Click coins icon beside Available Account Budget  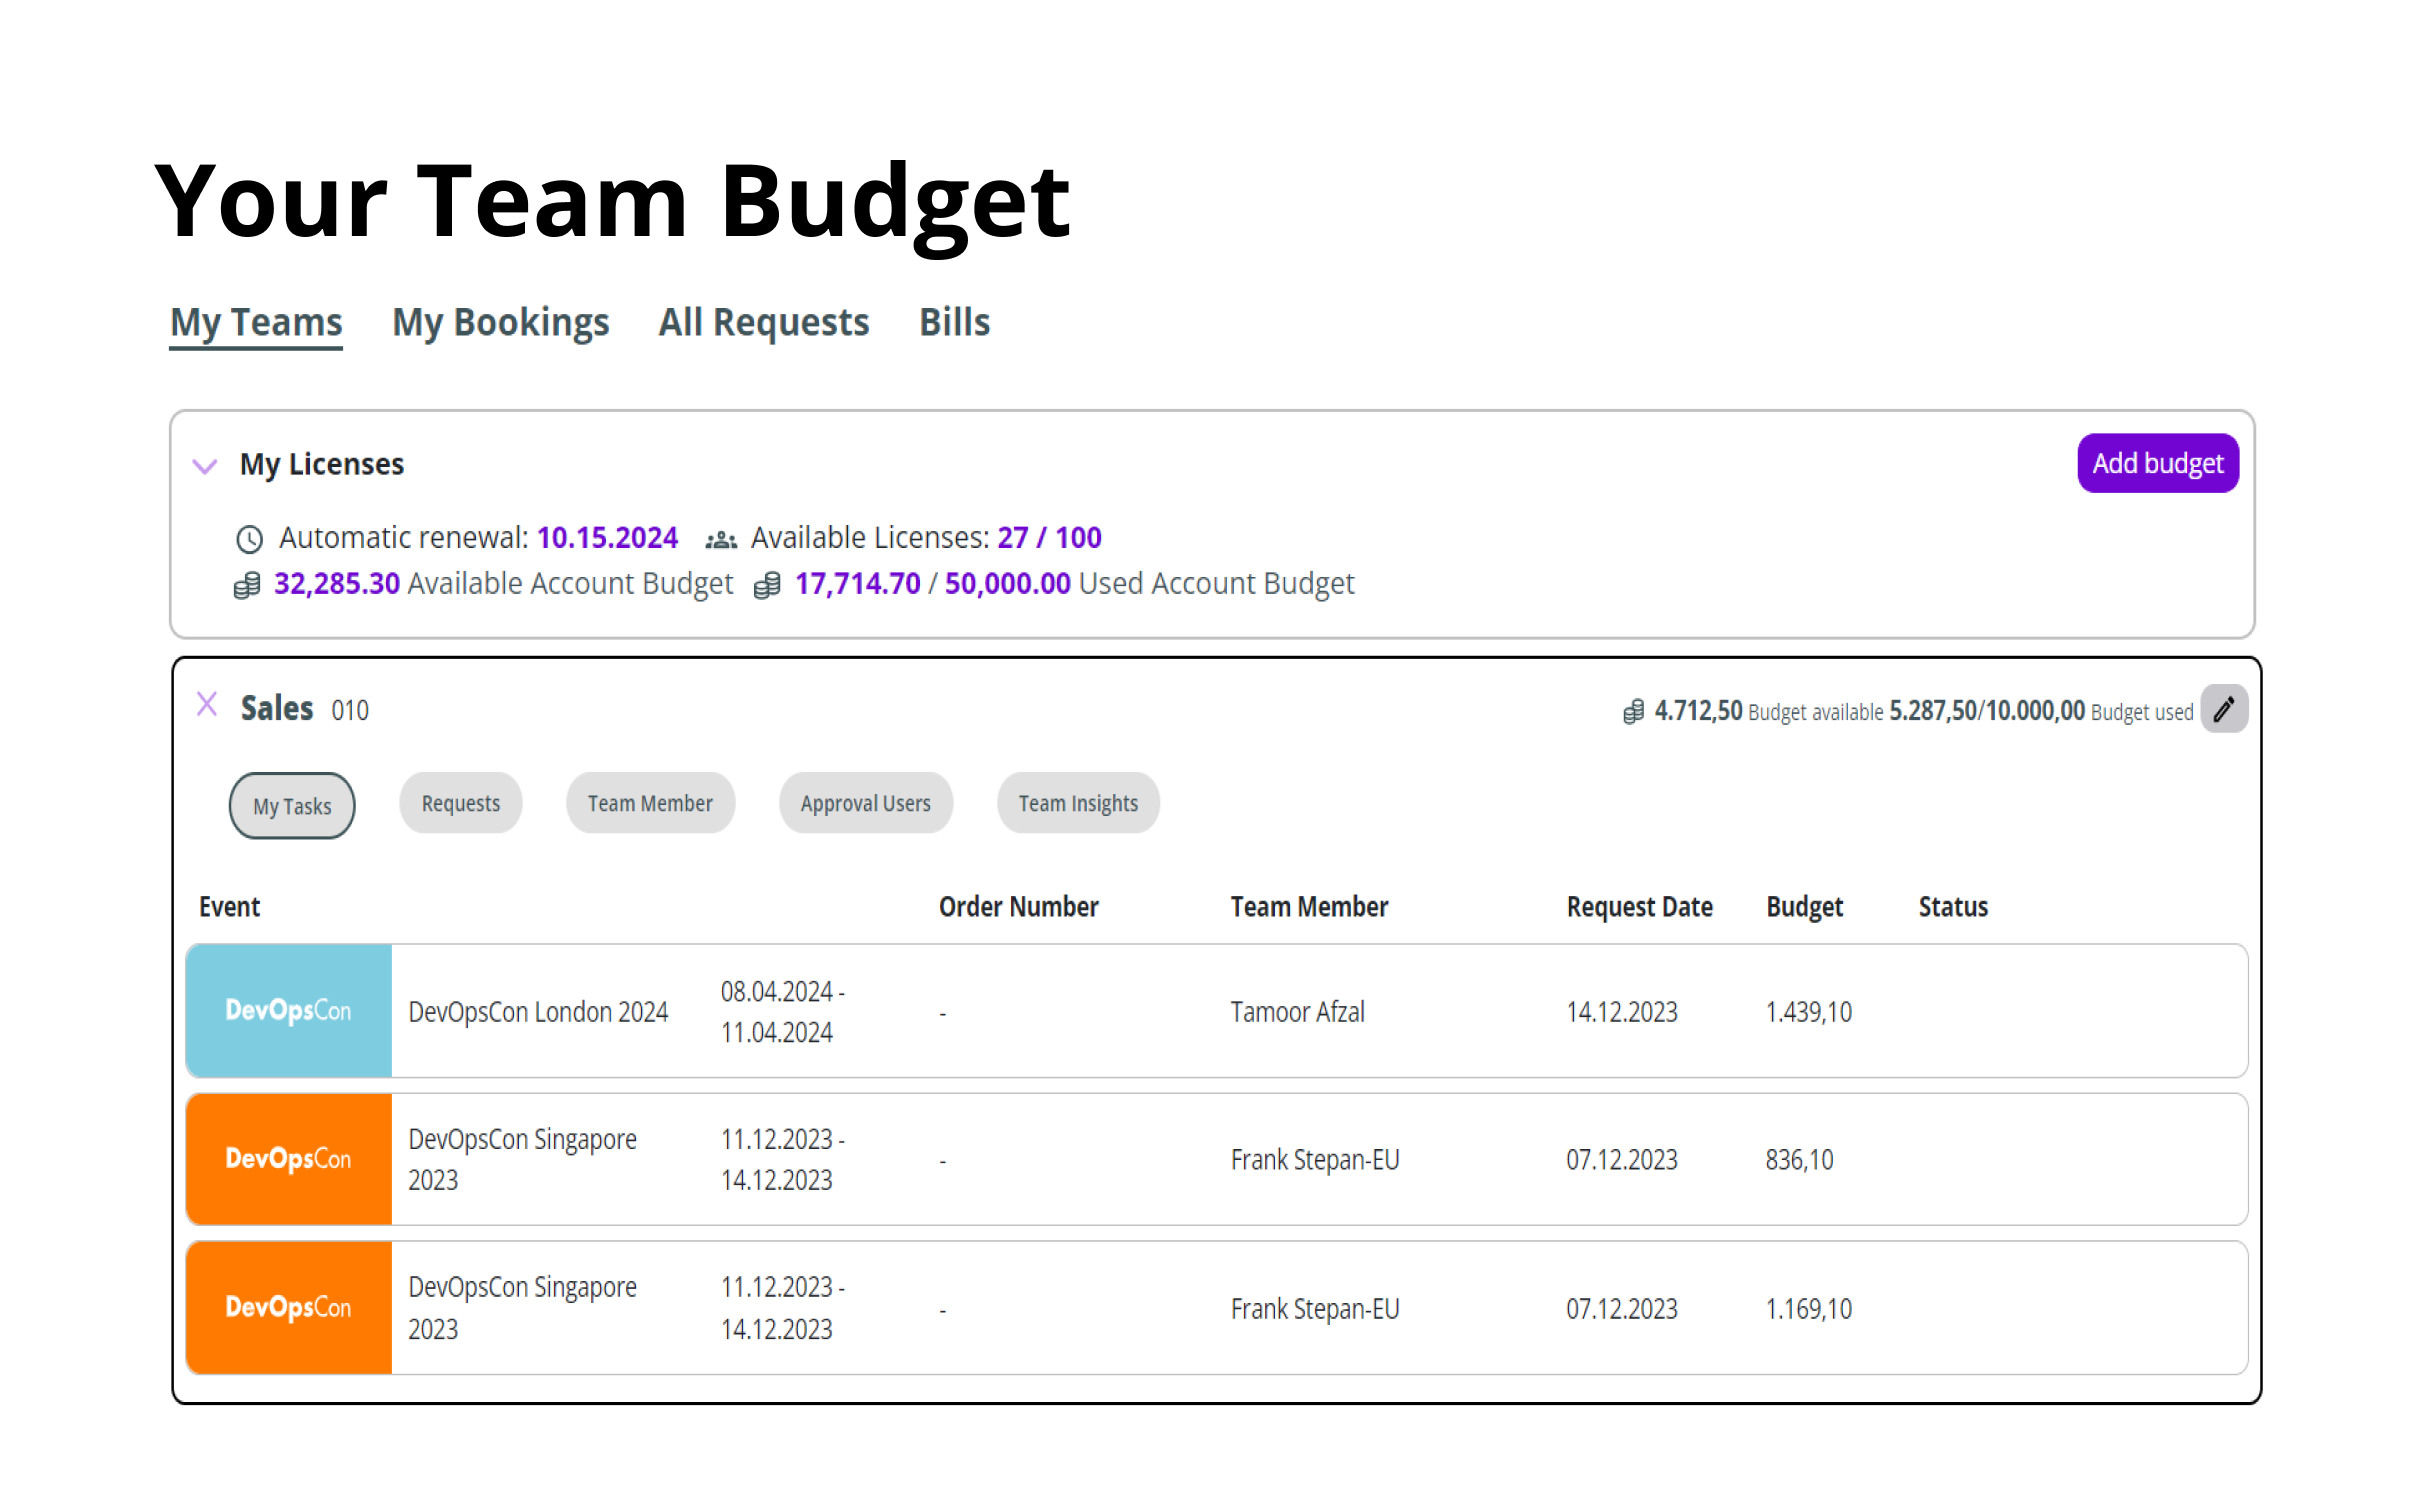click(x=247, y=585)
